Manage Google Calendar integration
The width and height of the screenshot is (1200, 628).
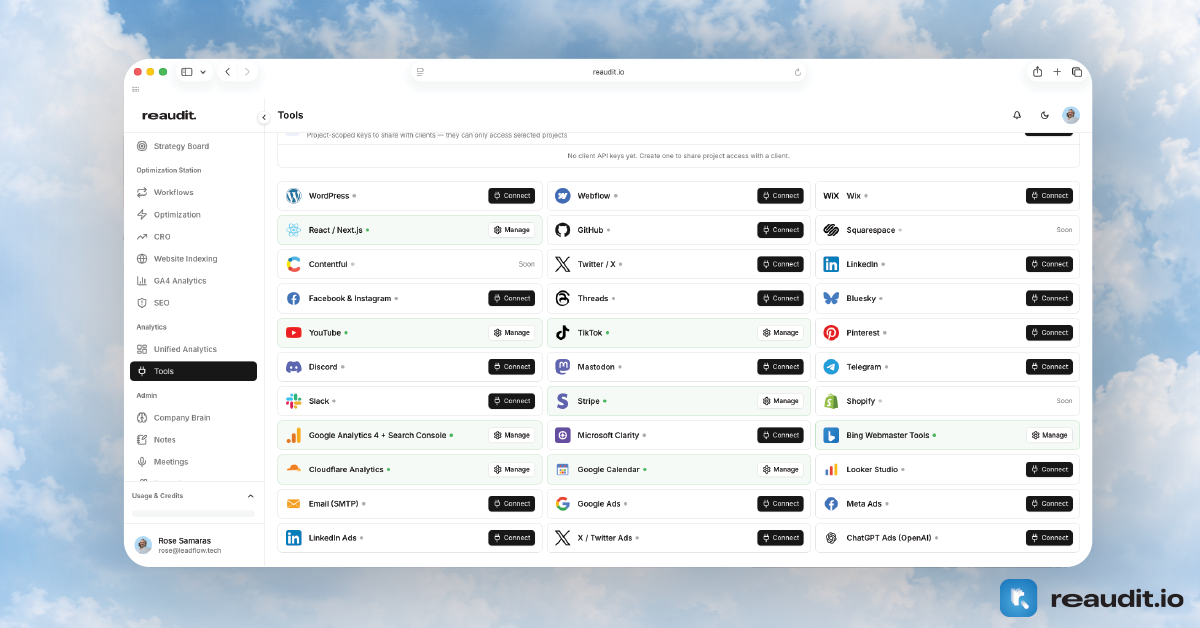coord(780,469)
